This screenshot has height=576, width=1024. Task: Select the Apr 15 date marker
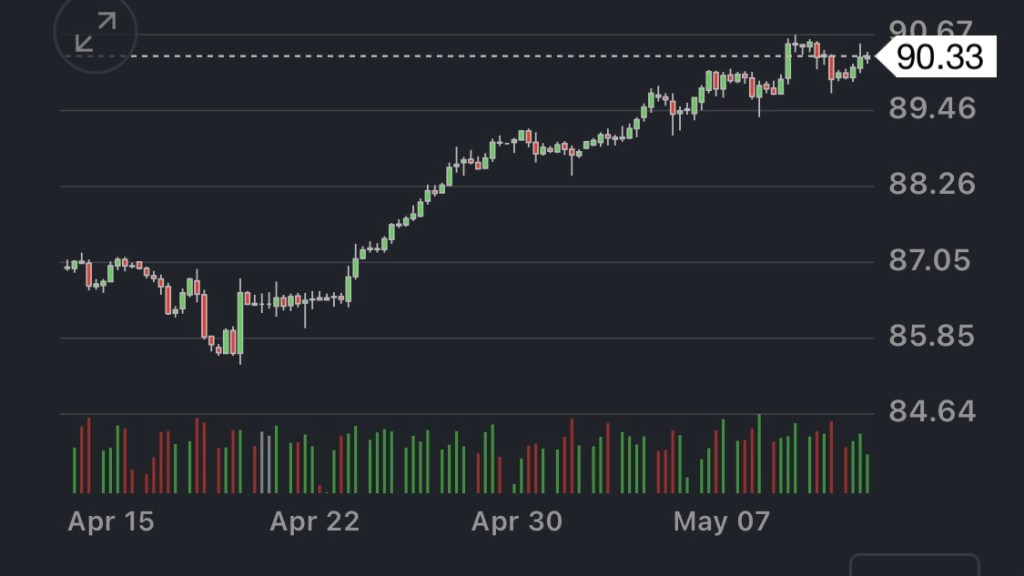[111, 521]
